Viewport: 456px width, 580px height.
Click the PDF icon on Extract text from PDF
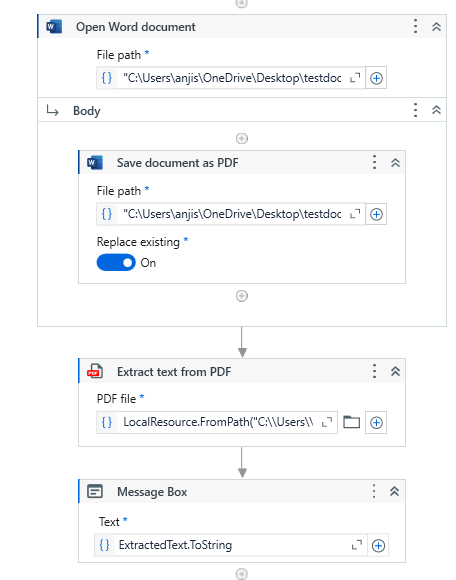95,371
